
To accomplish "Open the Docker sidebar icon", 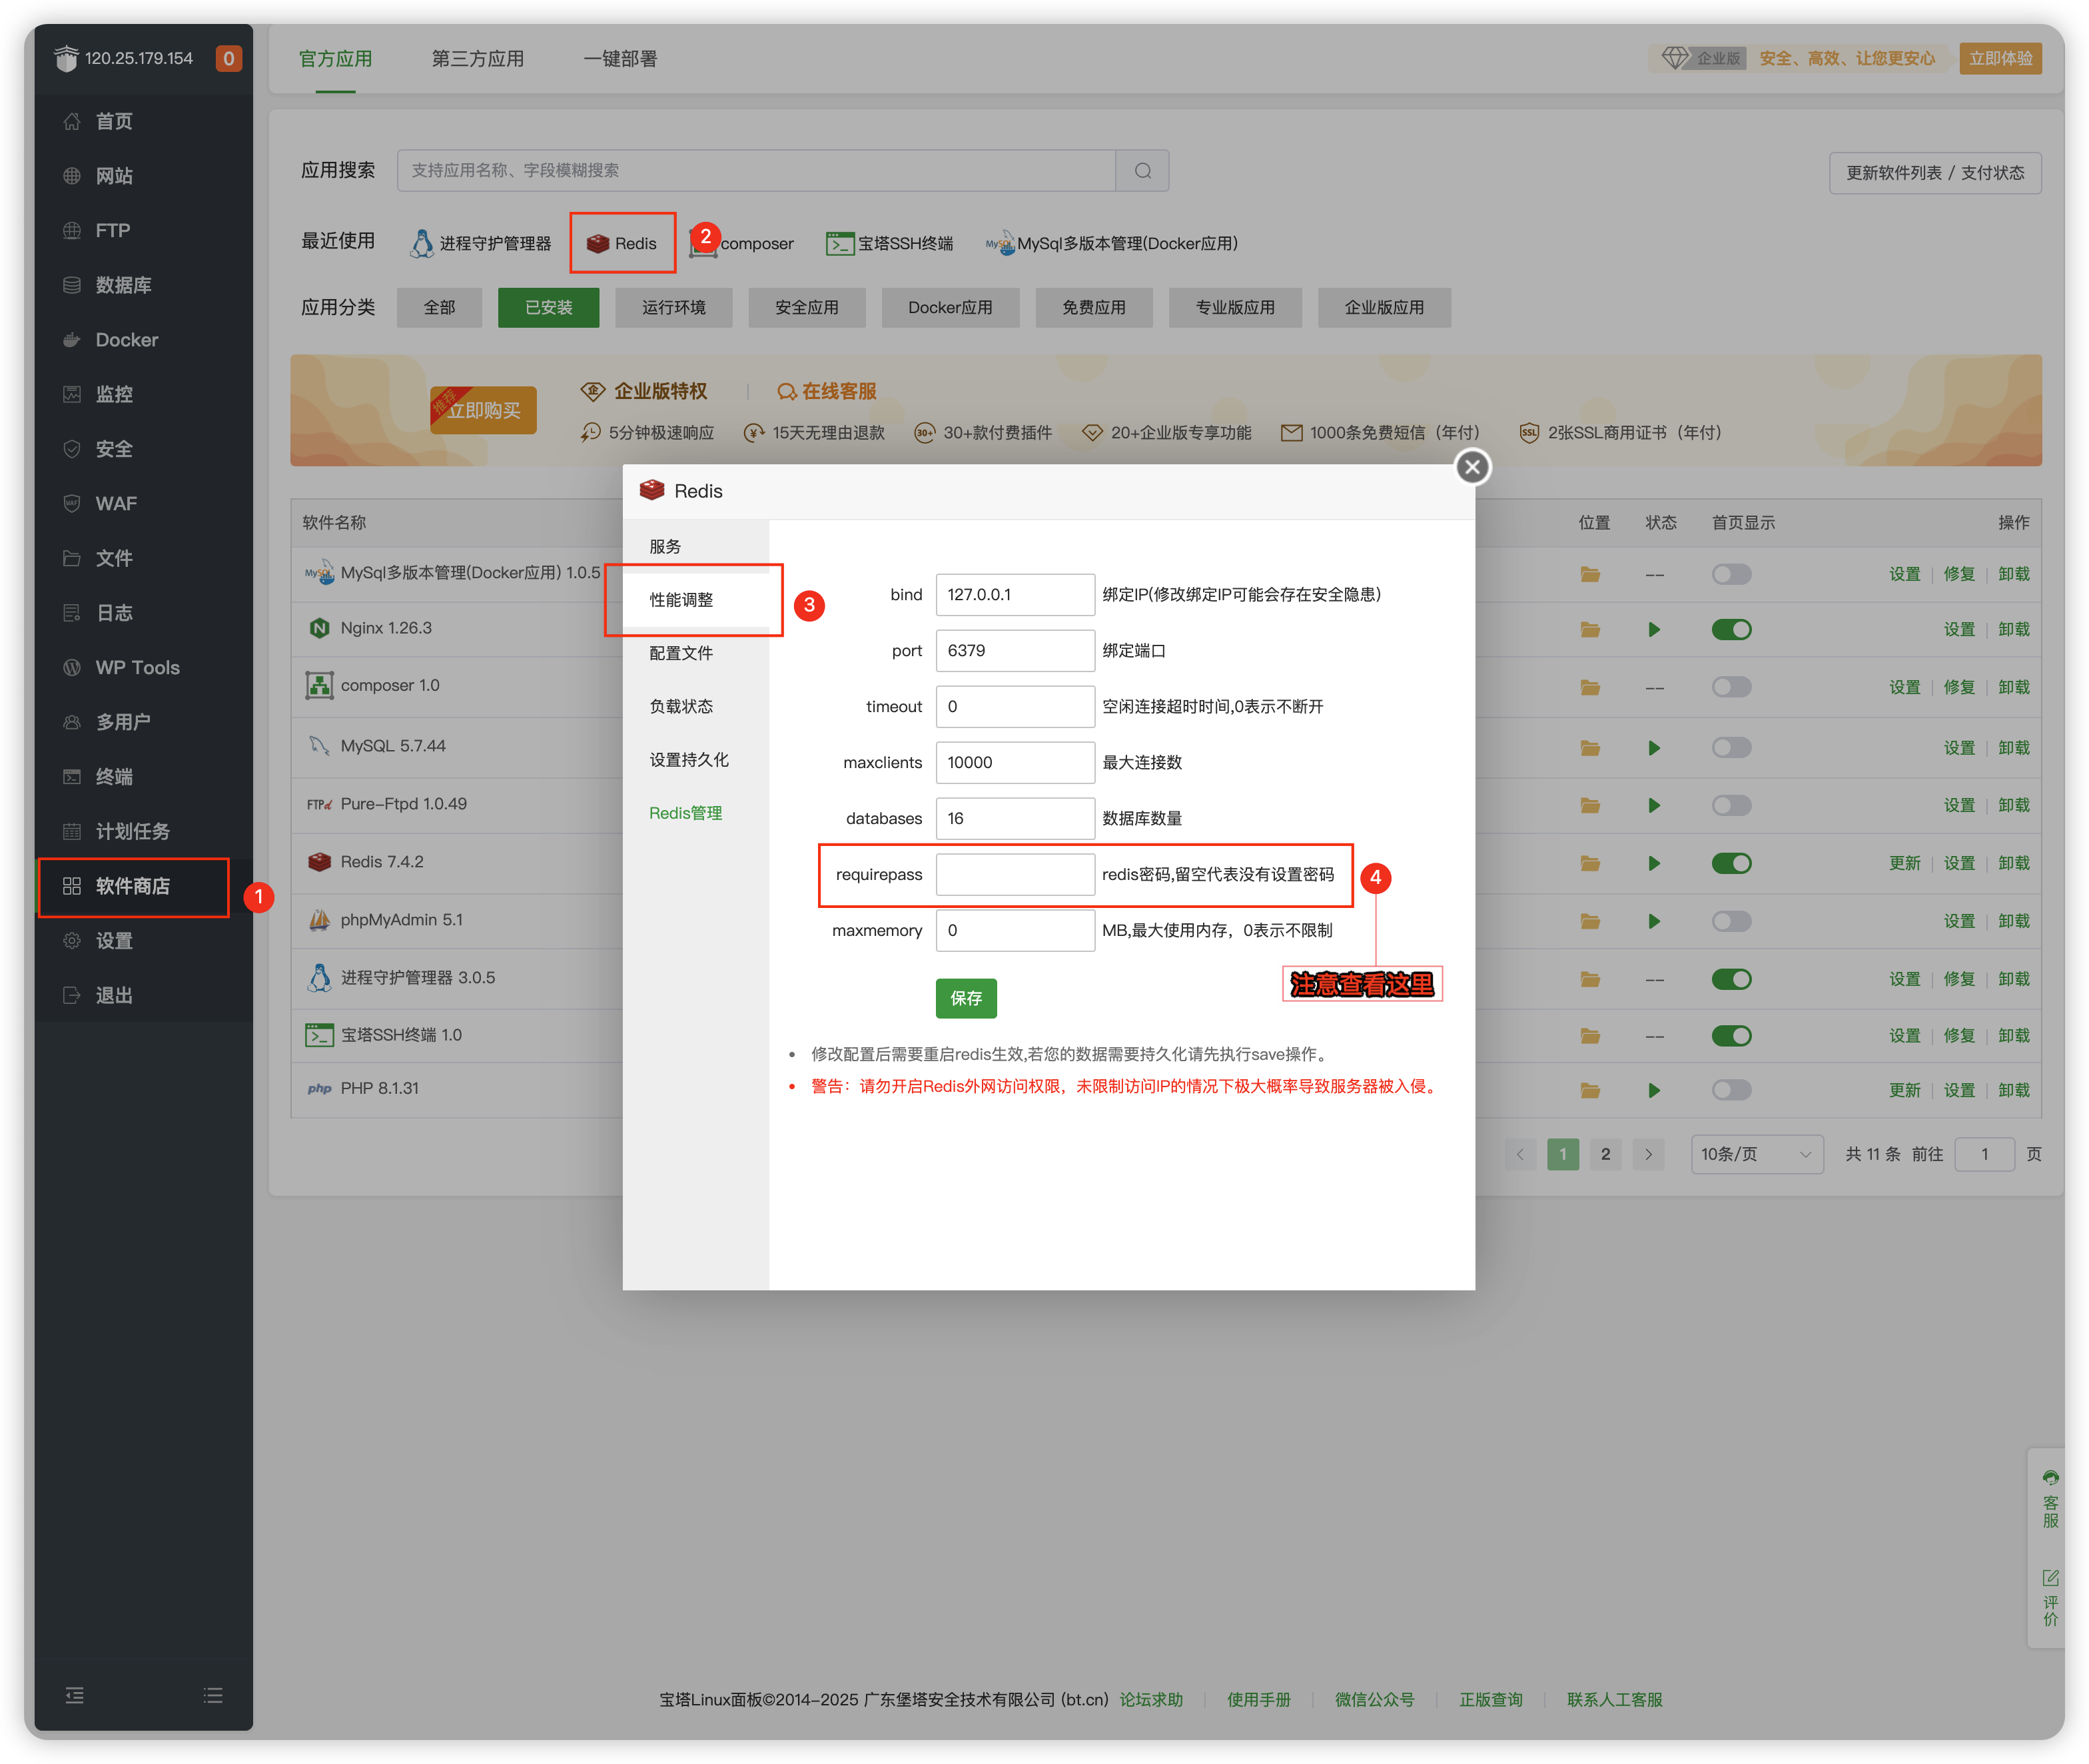I will [x=72, y=340].
